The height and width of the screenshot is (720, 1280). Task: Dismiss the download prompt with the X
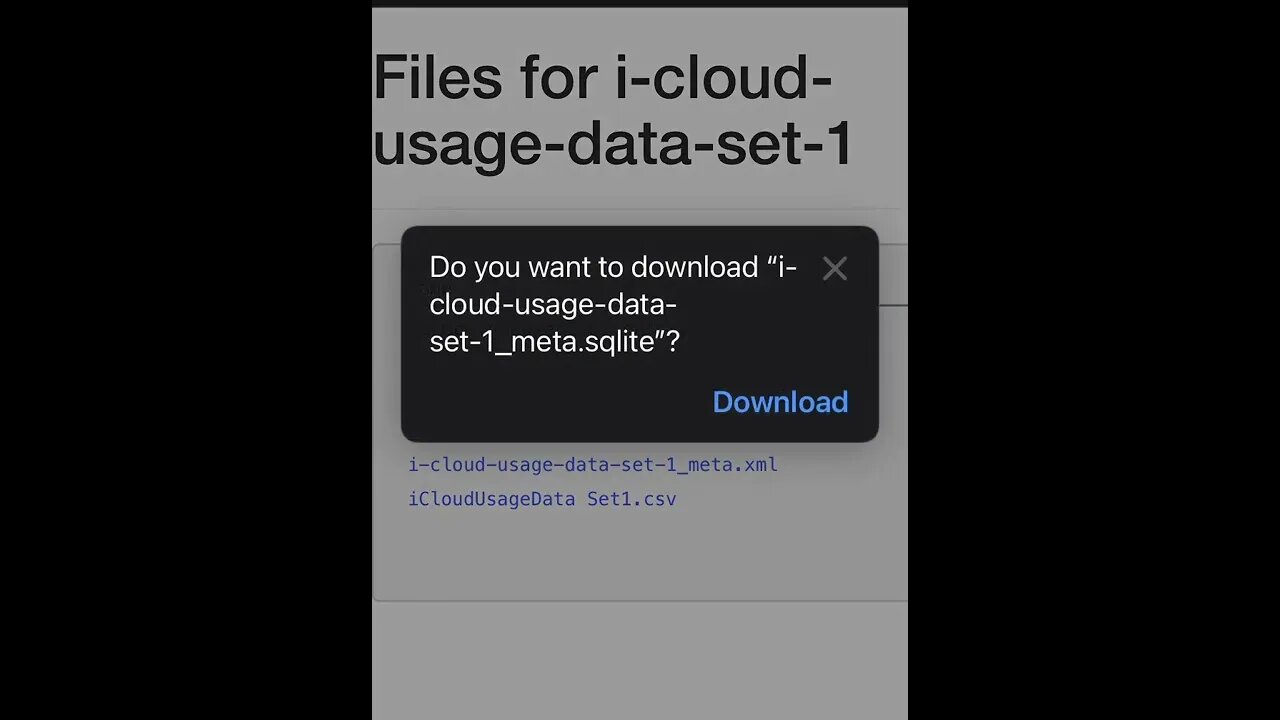coord(834,269)
